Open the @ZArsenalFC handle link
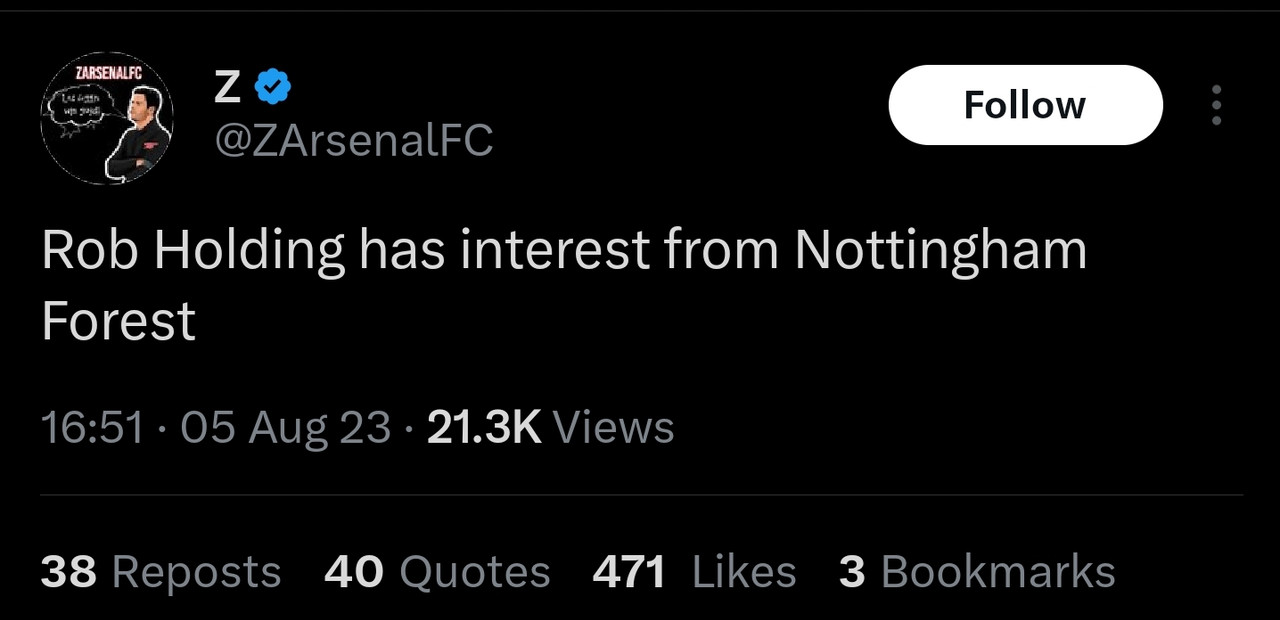 tap(354, 141)
